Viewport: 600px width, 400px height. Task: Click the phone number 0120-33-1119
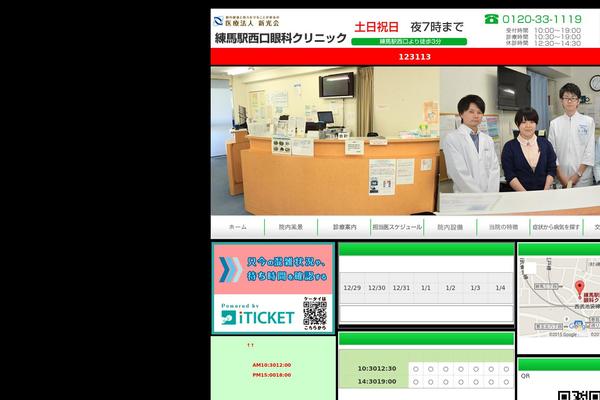pyautogui.click(x=542, y=19)
